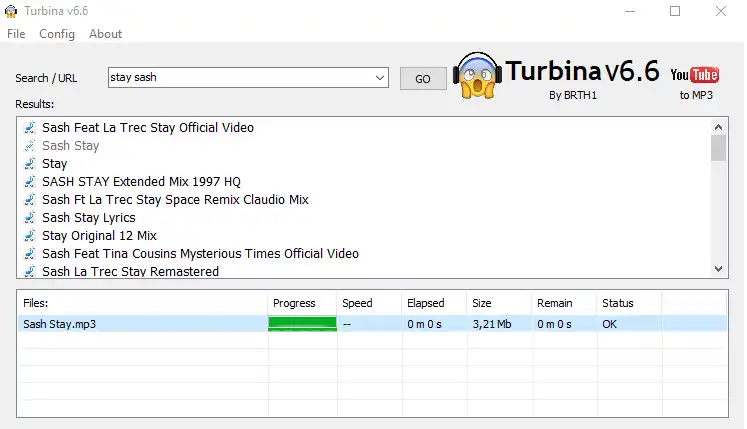Open the File menu

tap(16, 34)
